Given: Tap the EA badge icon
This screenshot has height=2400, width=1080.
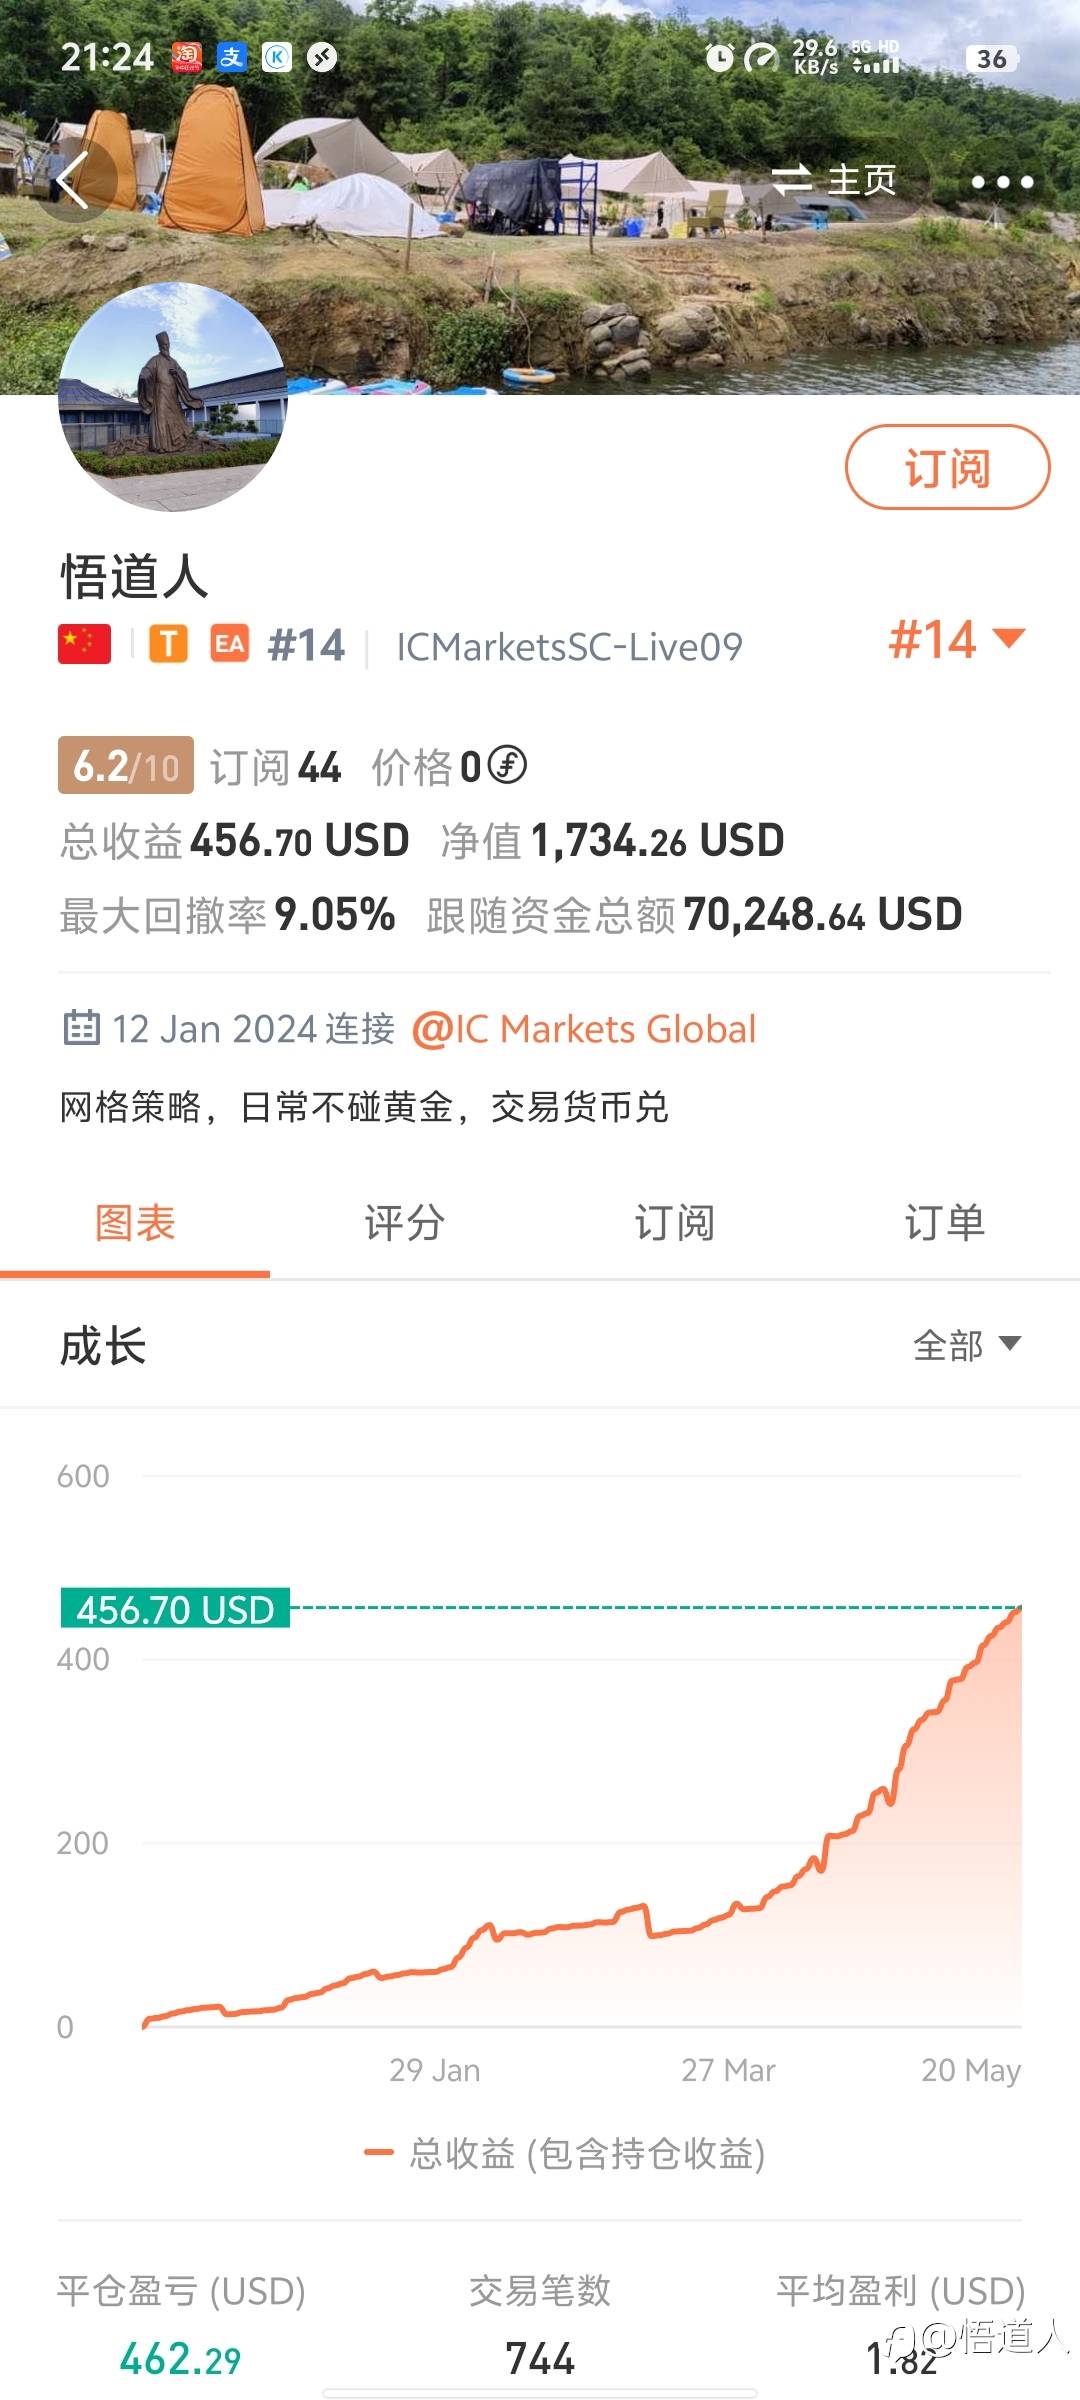Looking at the screenshot, I should (x=229, y=645).
